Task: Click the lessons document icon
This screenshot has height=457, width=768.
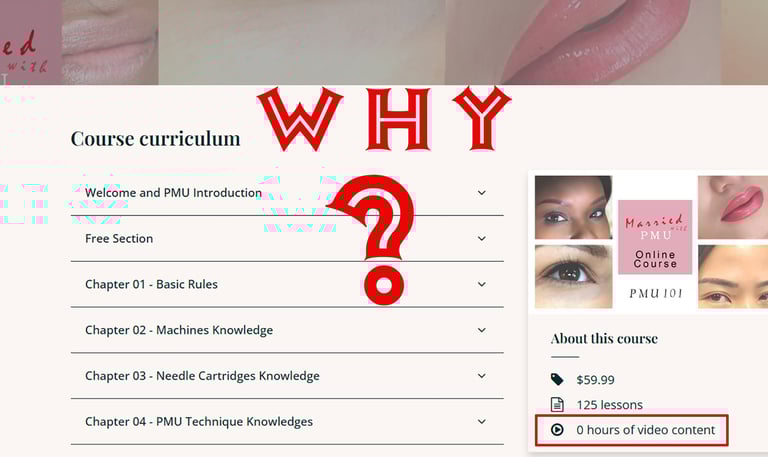Action: [x=557, y=405]
